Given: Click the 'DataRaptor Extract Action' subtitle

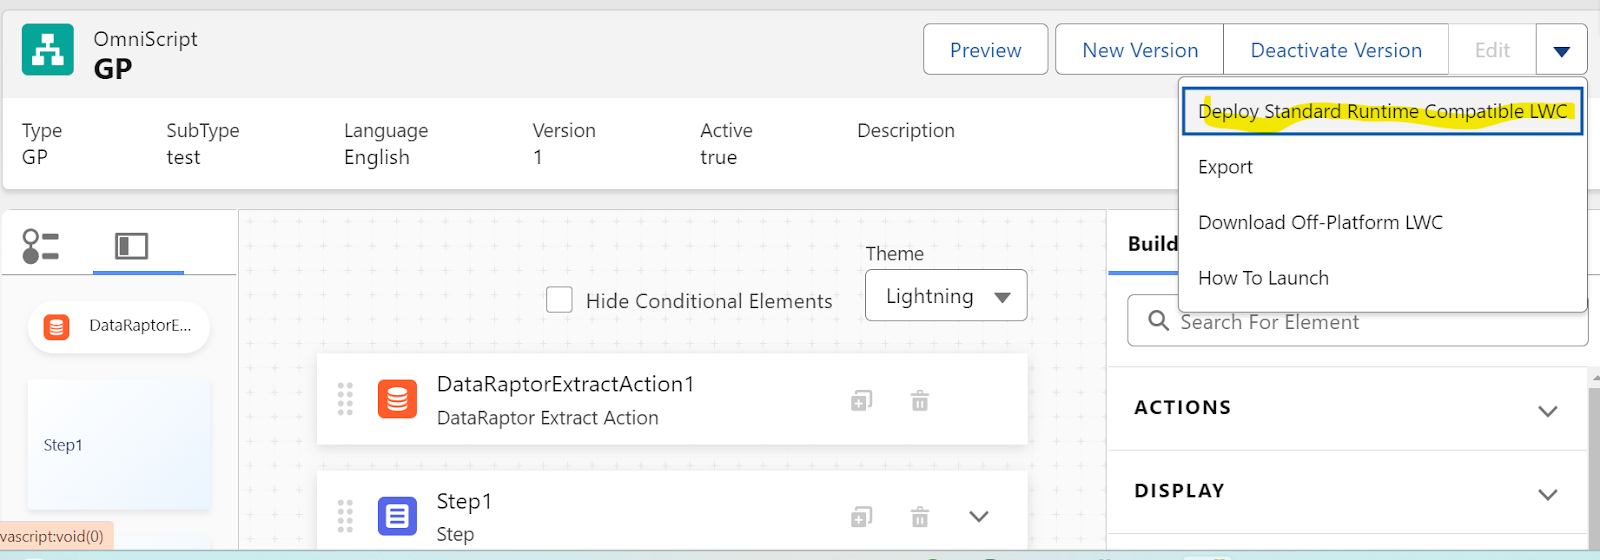Looking at the screenshot, I should (548, 418).
